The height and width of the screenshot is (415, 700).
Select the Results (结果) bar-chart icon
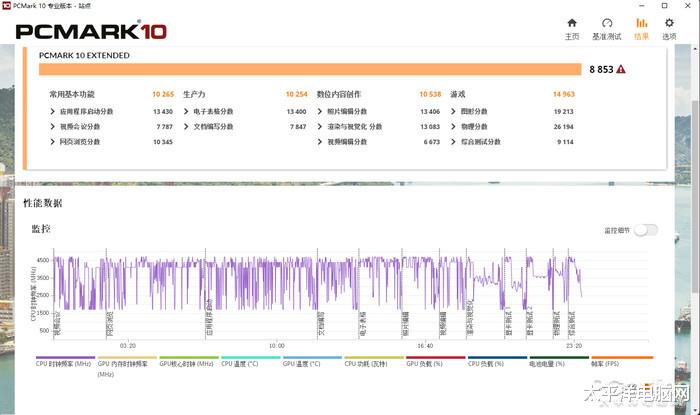point(642,23)
